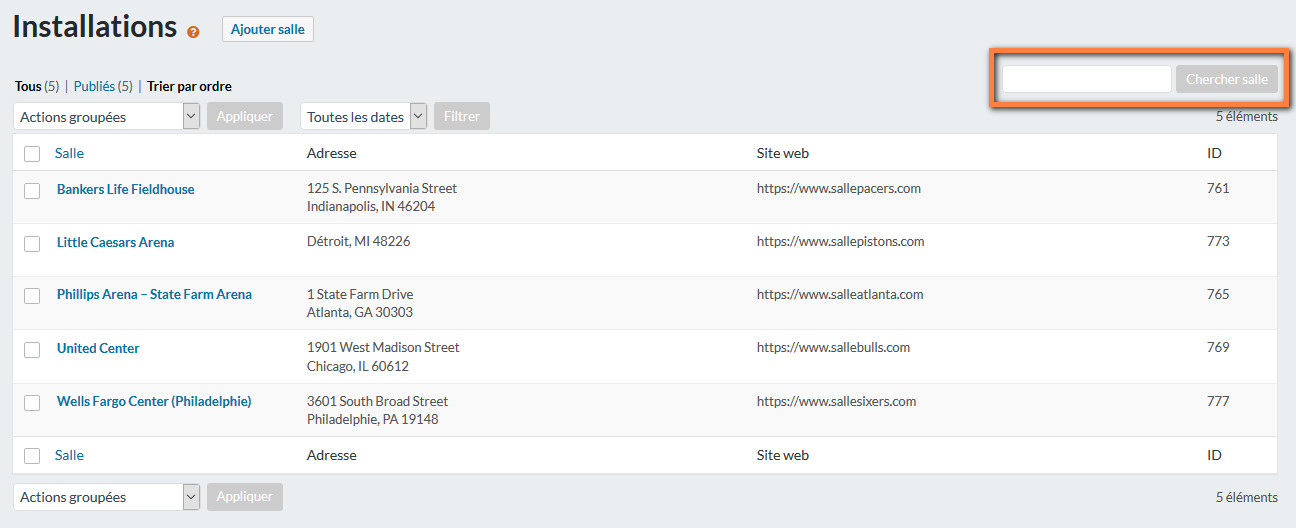Open the orange help icon beside Installations
Image resolution: width=1296 pixels, height=528 pixels.
point(193,32)
